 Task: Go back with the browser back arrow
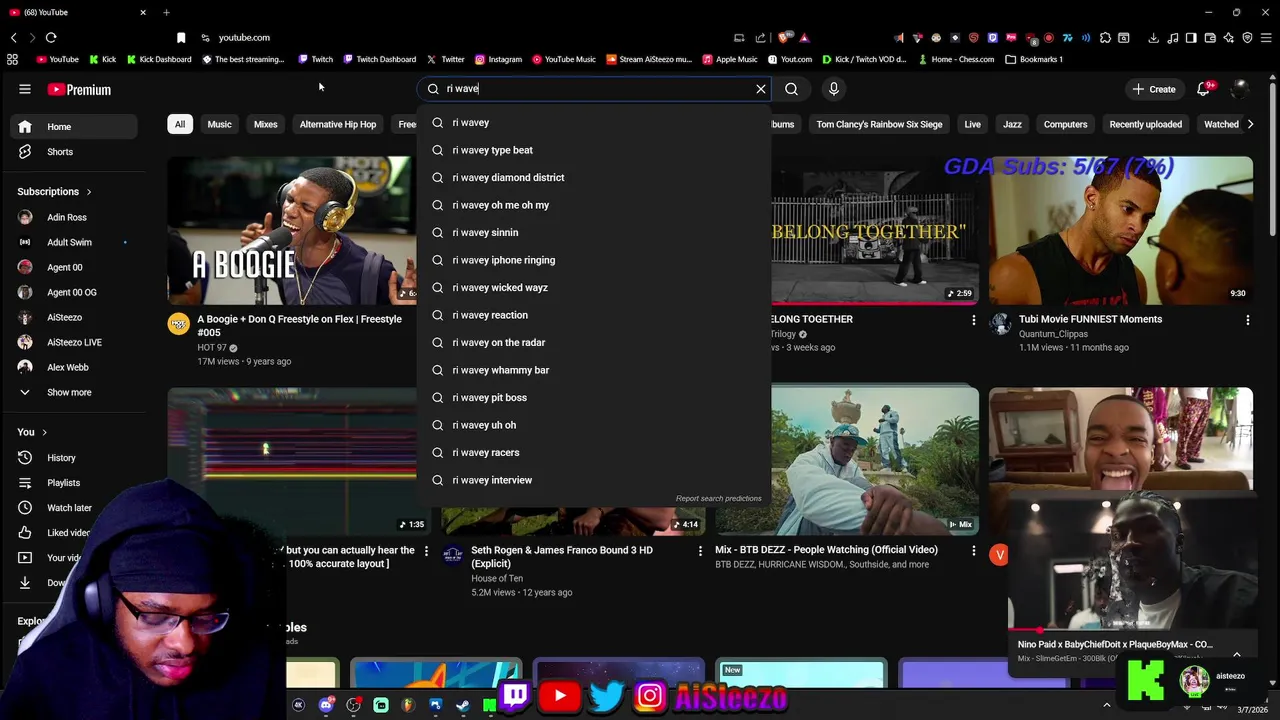pos(14,38)
